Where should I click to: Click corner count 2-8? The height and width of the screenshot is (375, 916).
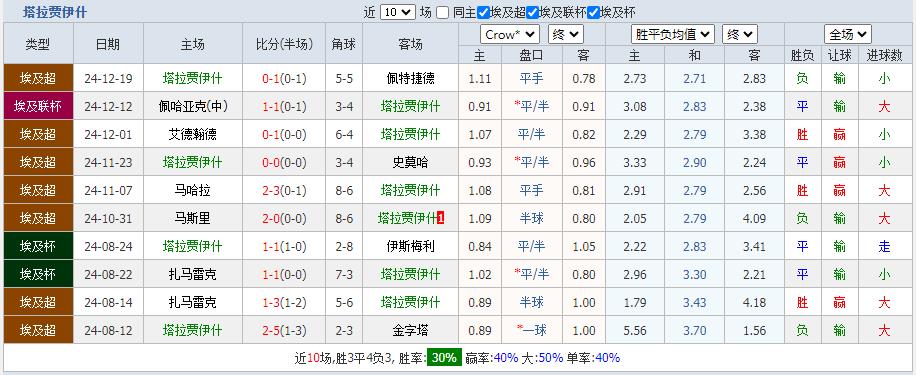[x=344, y=246]
